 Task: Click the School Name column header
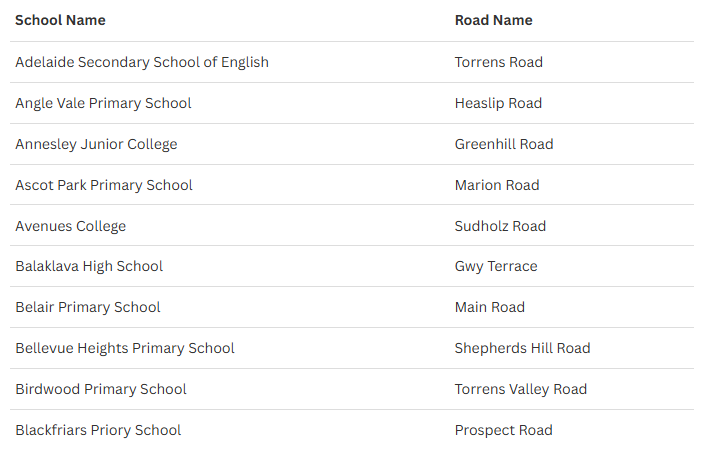pyautogui.click(x=60, y=20)
